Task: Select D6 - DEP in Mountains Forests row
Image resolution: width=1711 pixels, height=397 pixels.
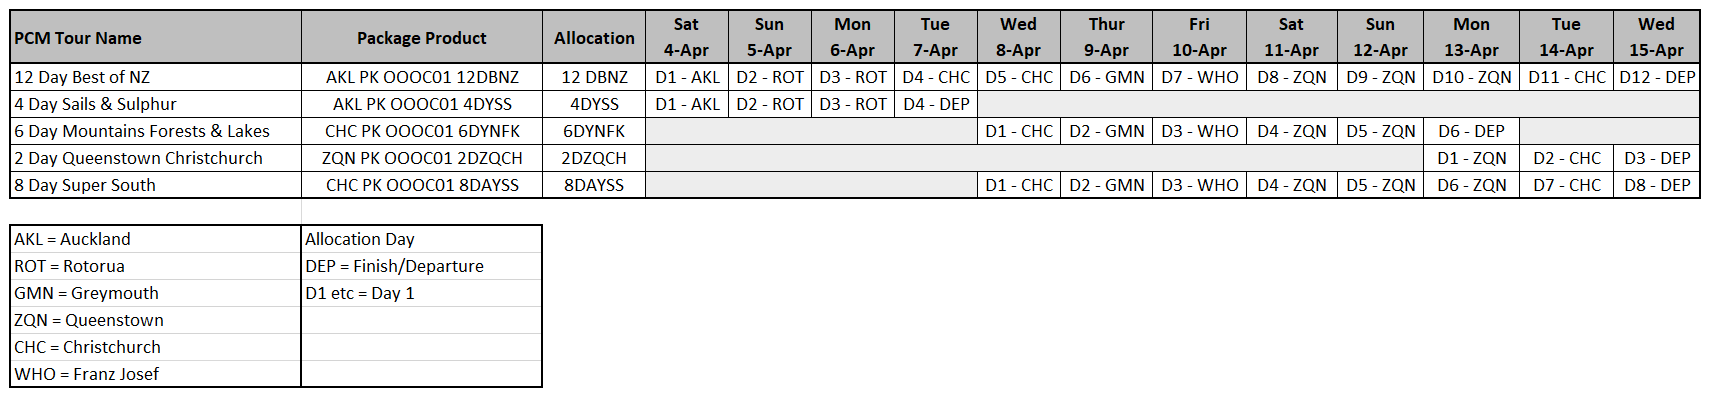Action: tap(1470, 131)
